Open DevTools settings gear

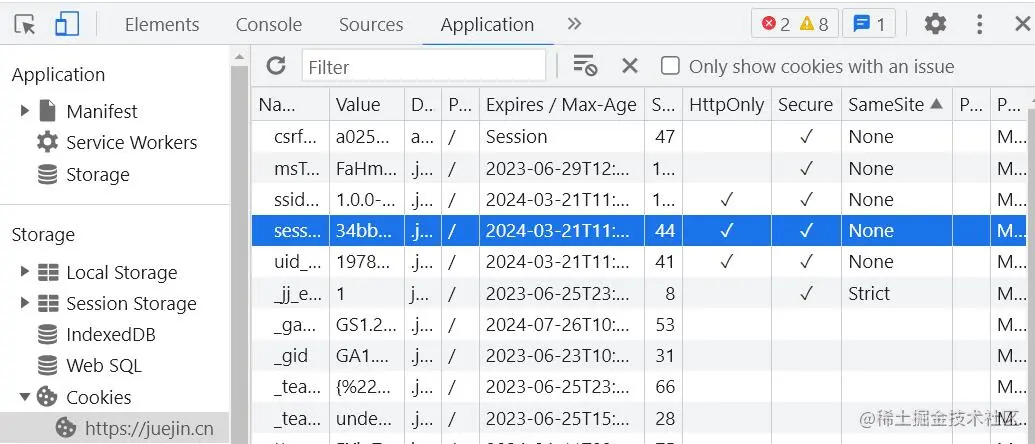click(x=935, y=24)
